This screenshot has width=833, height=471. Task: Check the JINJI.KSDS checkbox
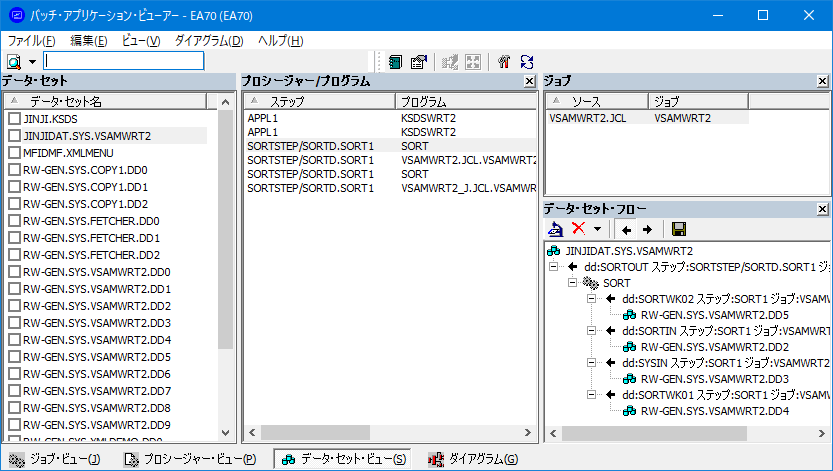[14, 119]
